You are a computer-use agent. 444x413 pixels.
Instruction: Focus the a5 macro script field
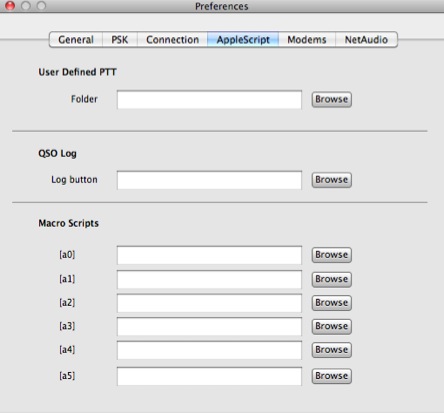[209, 376]
